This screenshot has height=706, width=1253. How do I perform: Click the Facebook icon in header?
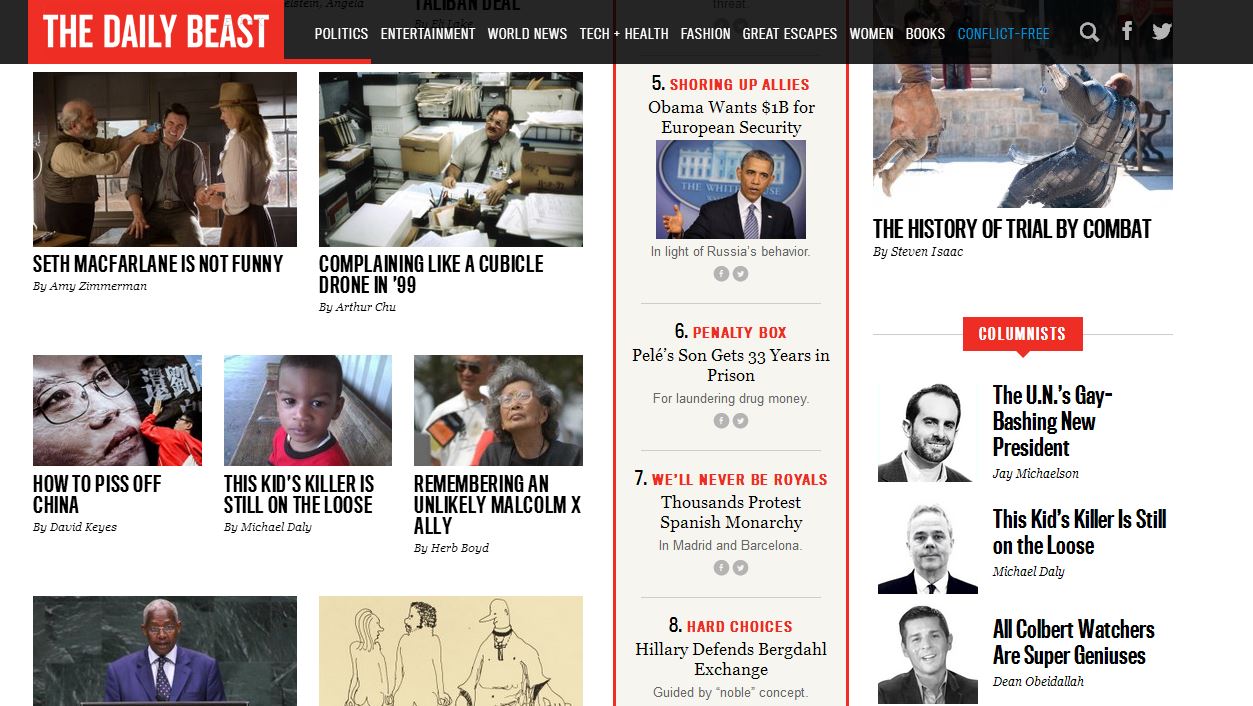tap(1127, 32)
